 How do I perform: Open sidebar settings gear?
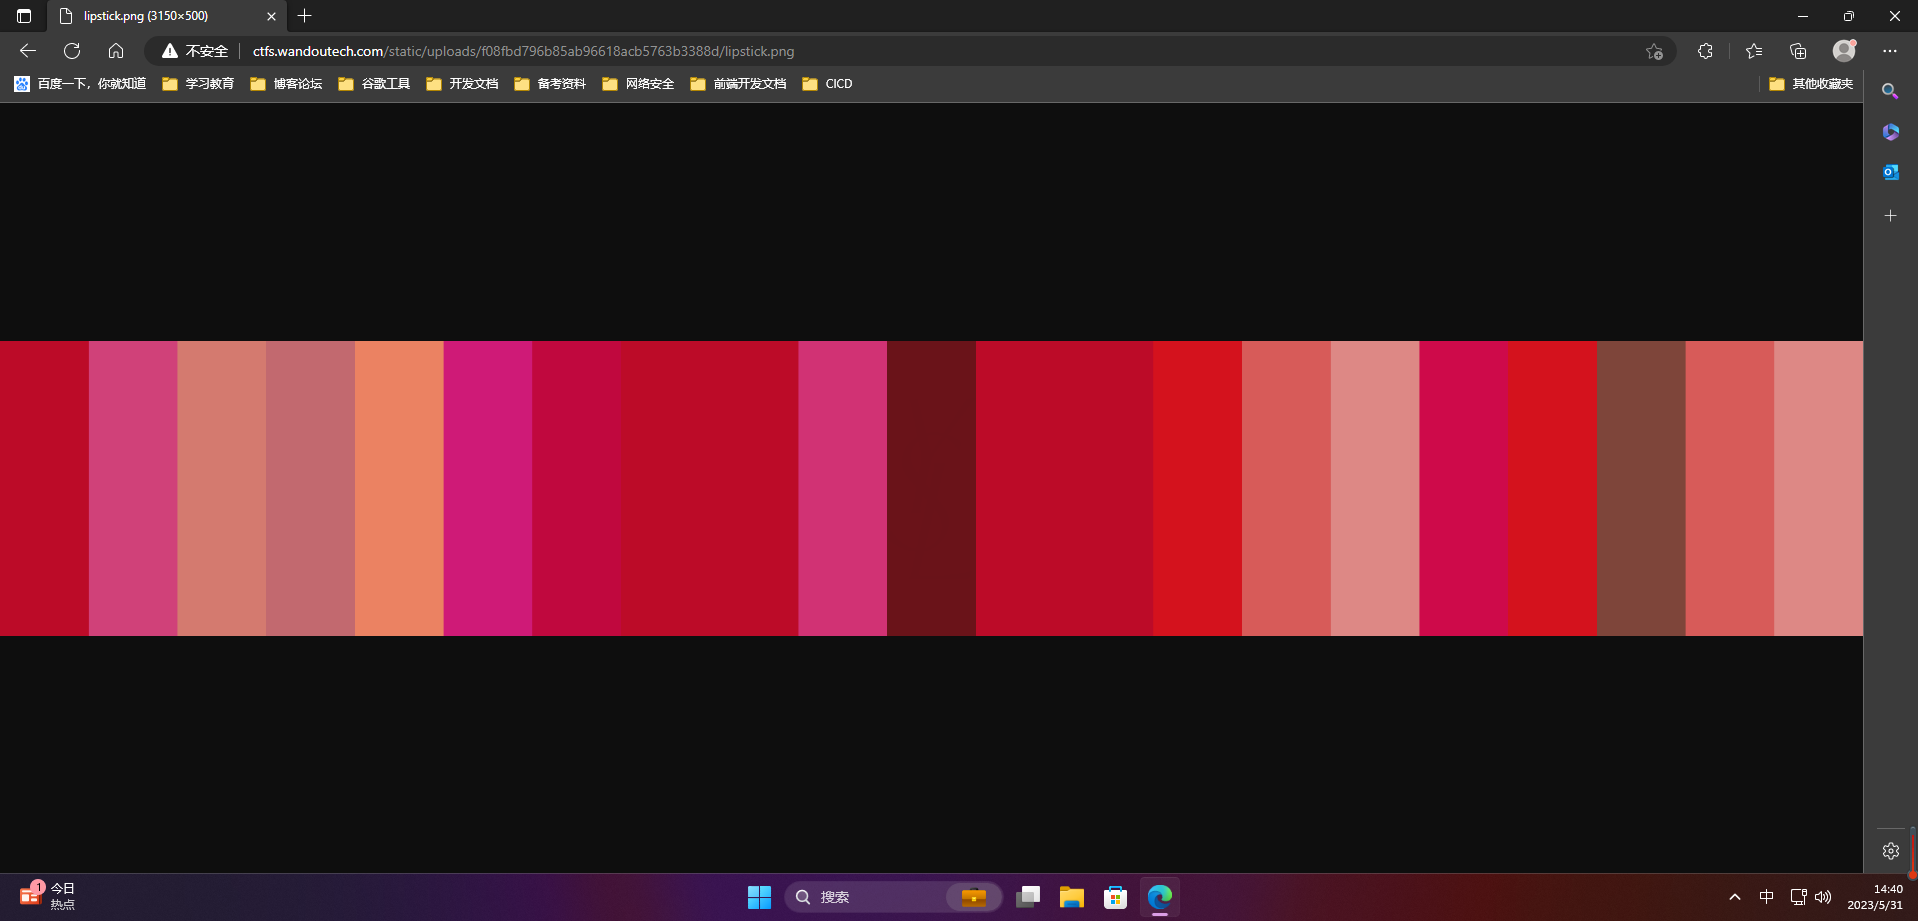(x=1890, y=851)
